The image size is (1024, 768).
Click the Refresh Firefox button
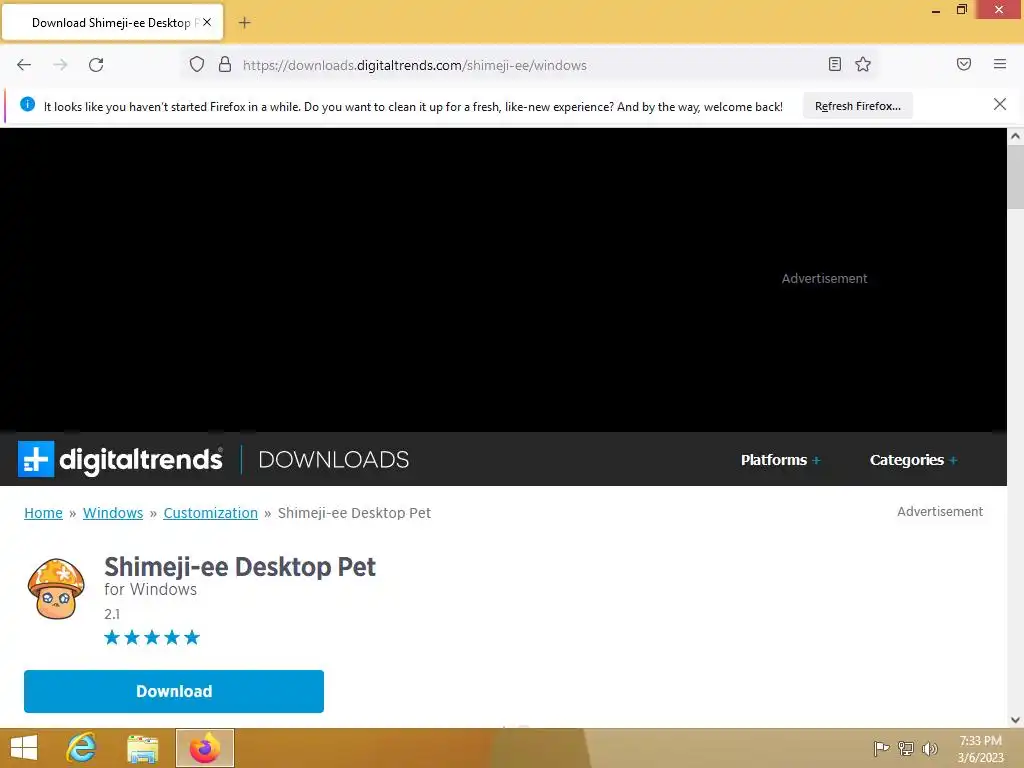[857, 106]
